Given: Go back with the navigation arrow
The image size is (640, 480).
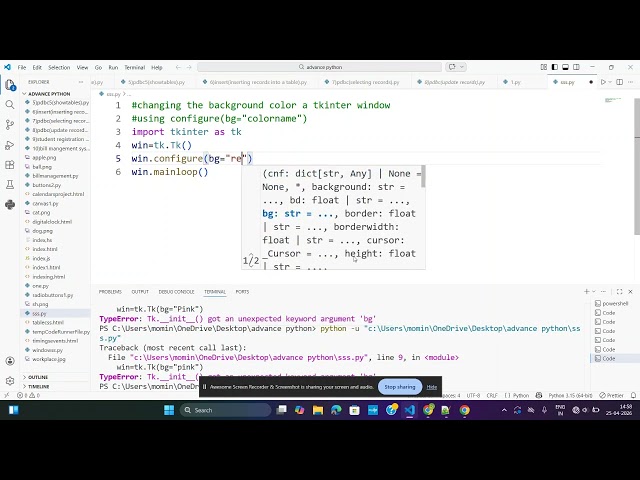Looking at the screenshot, I should point(178,67).
